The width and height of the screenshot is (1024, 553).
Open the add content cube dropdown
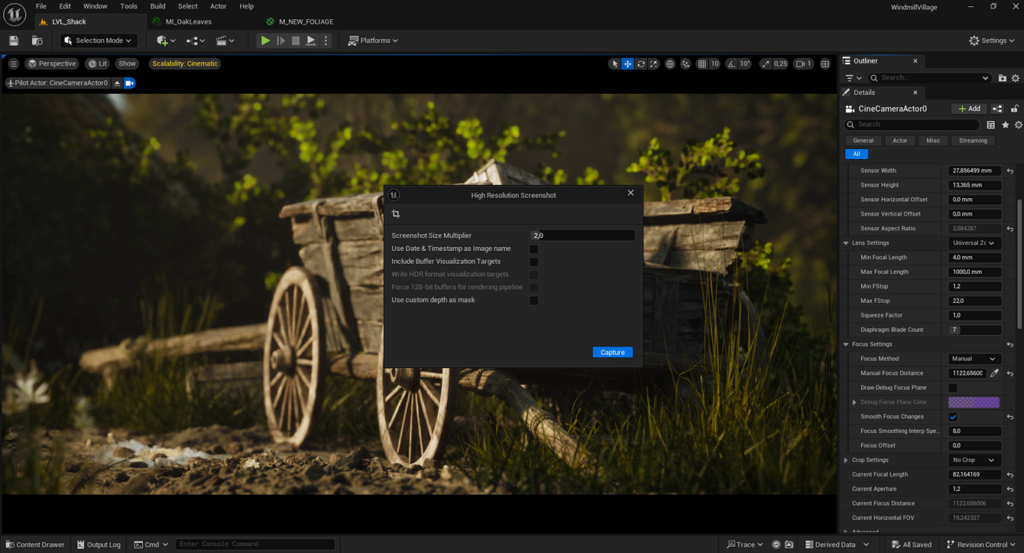click(x=164, y=40)
